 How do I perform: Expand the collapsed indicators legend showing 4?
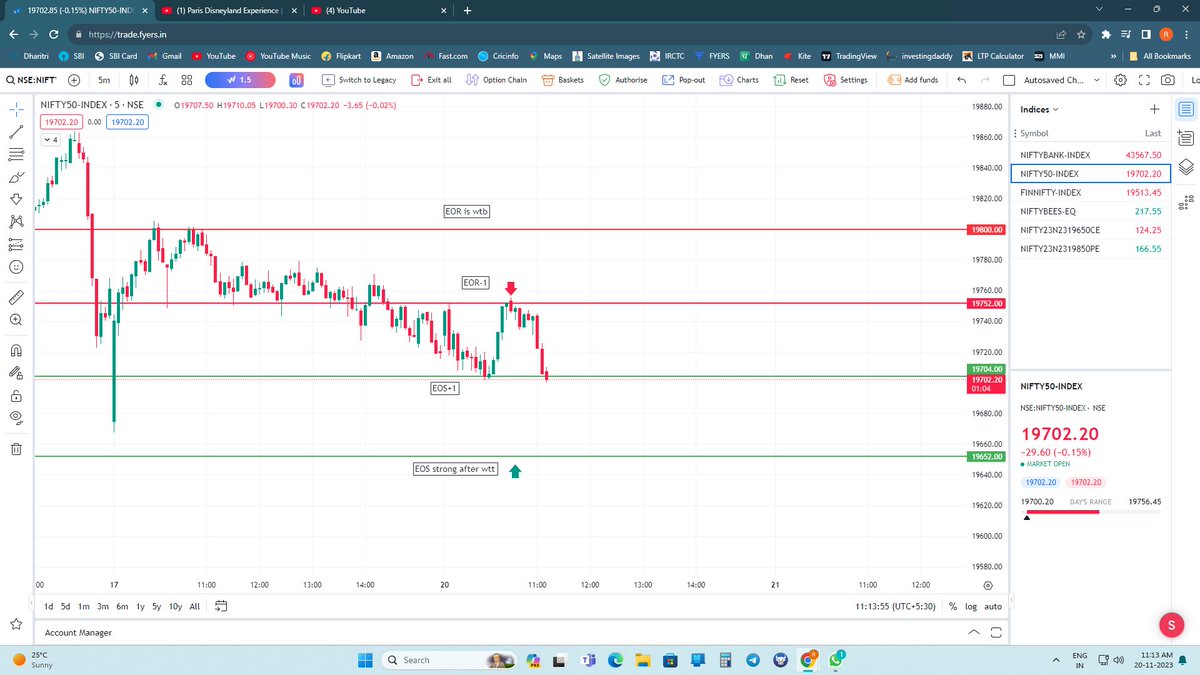click(x=51, y=140)
